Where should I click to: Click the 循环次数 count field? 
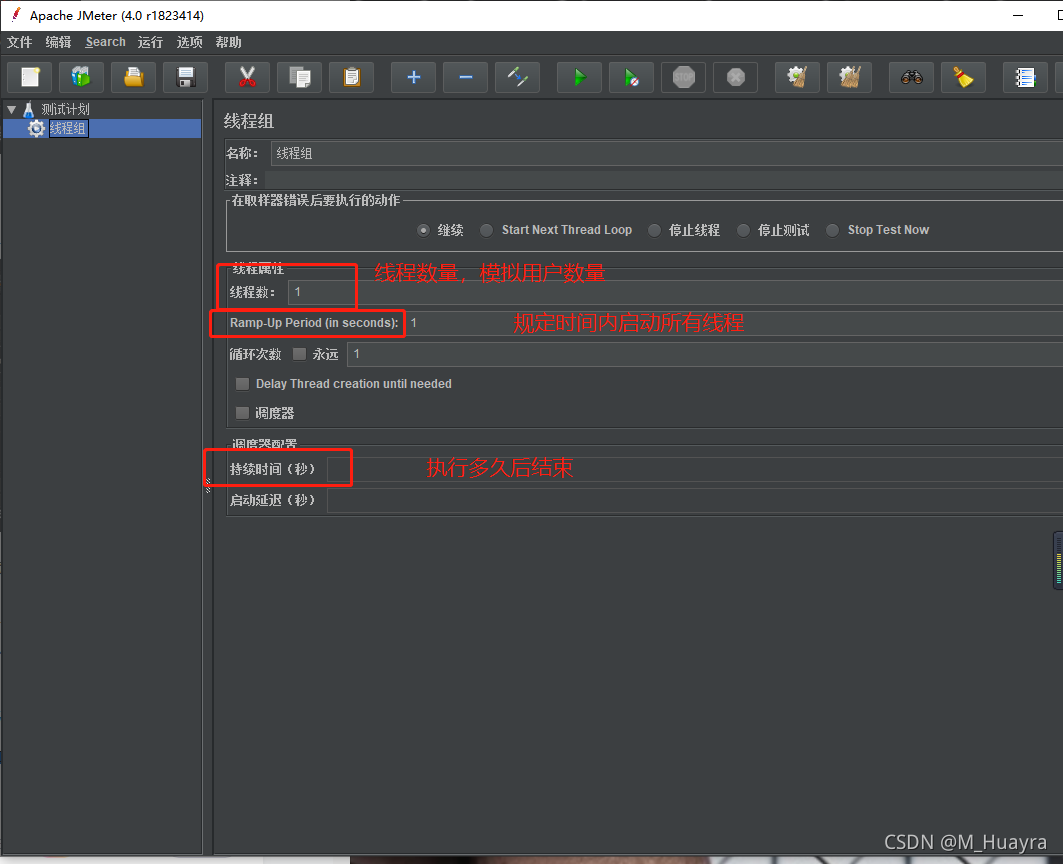click(705, 354)
